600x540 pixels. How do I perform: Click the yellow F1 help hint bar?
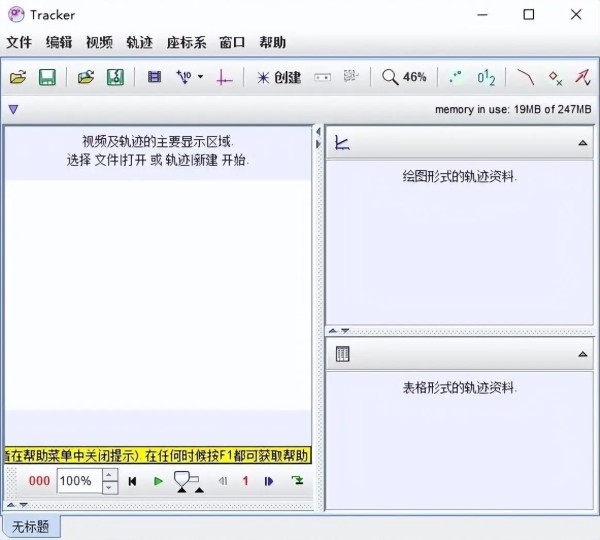[x=158, y=455]
